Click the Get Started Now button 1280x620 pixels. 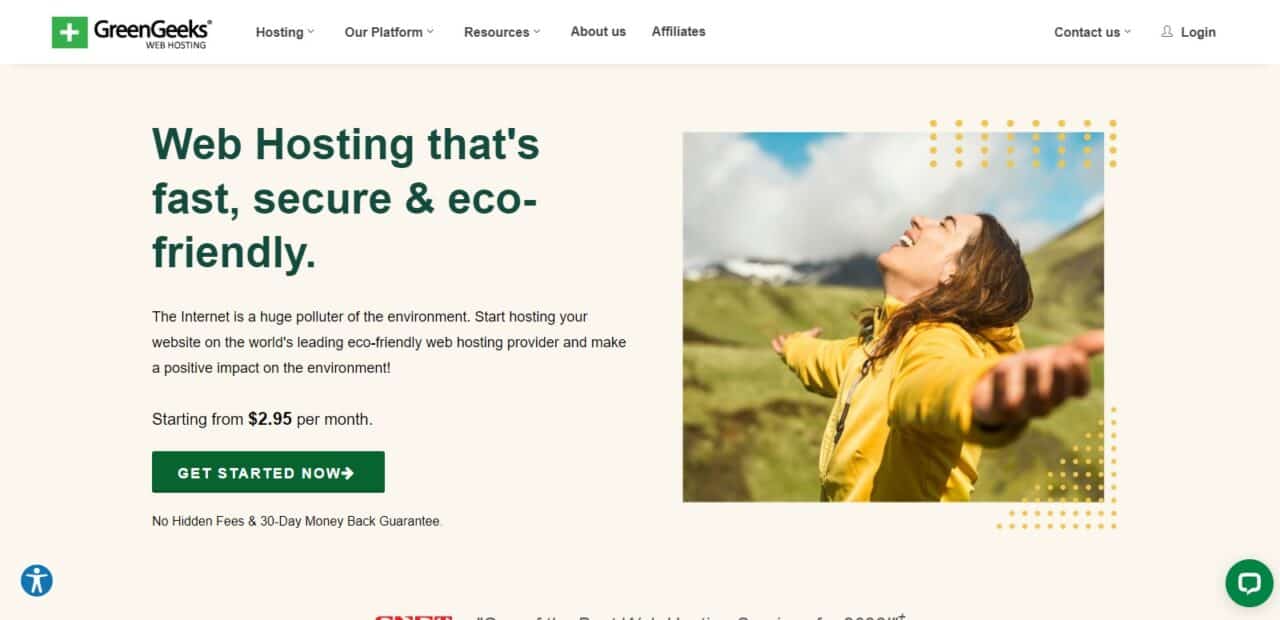(268, 472)
